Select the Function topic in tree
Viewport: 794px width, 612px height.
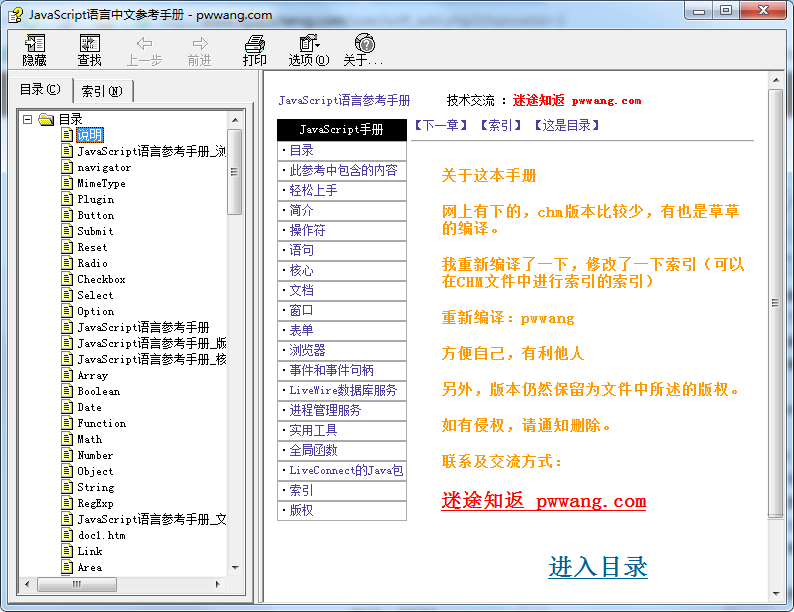(101, 424)
